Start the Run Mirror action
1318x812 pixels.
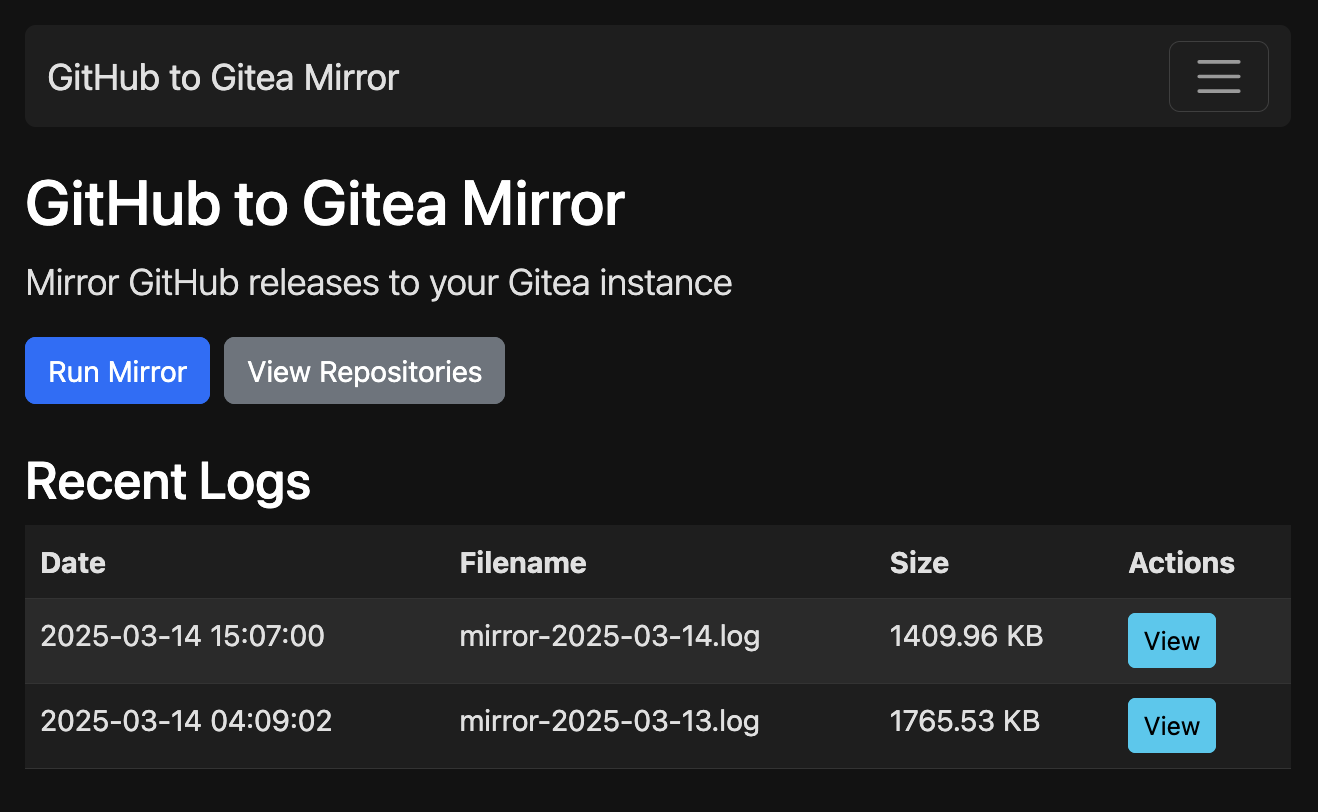[117, 371]
